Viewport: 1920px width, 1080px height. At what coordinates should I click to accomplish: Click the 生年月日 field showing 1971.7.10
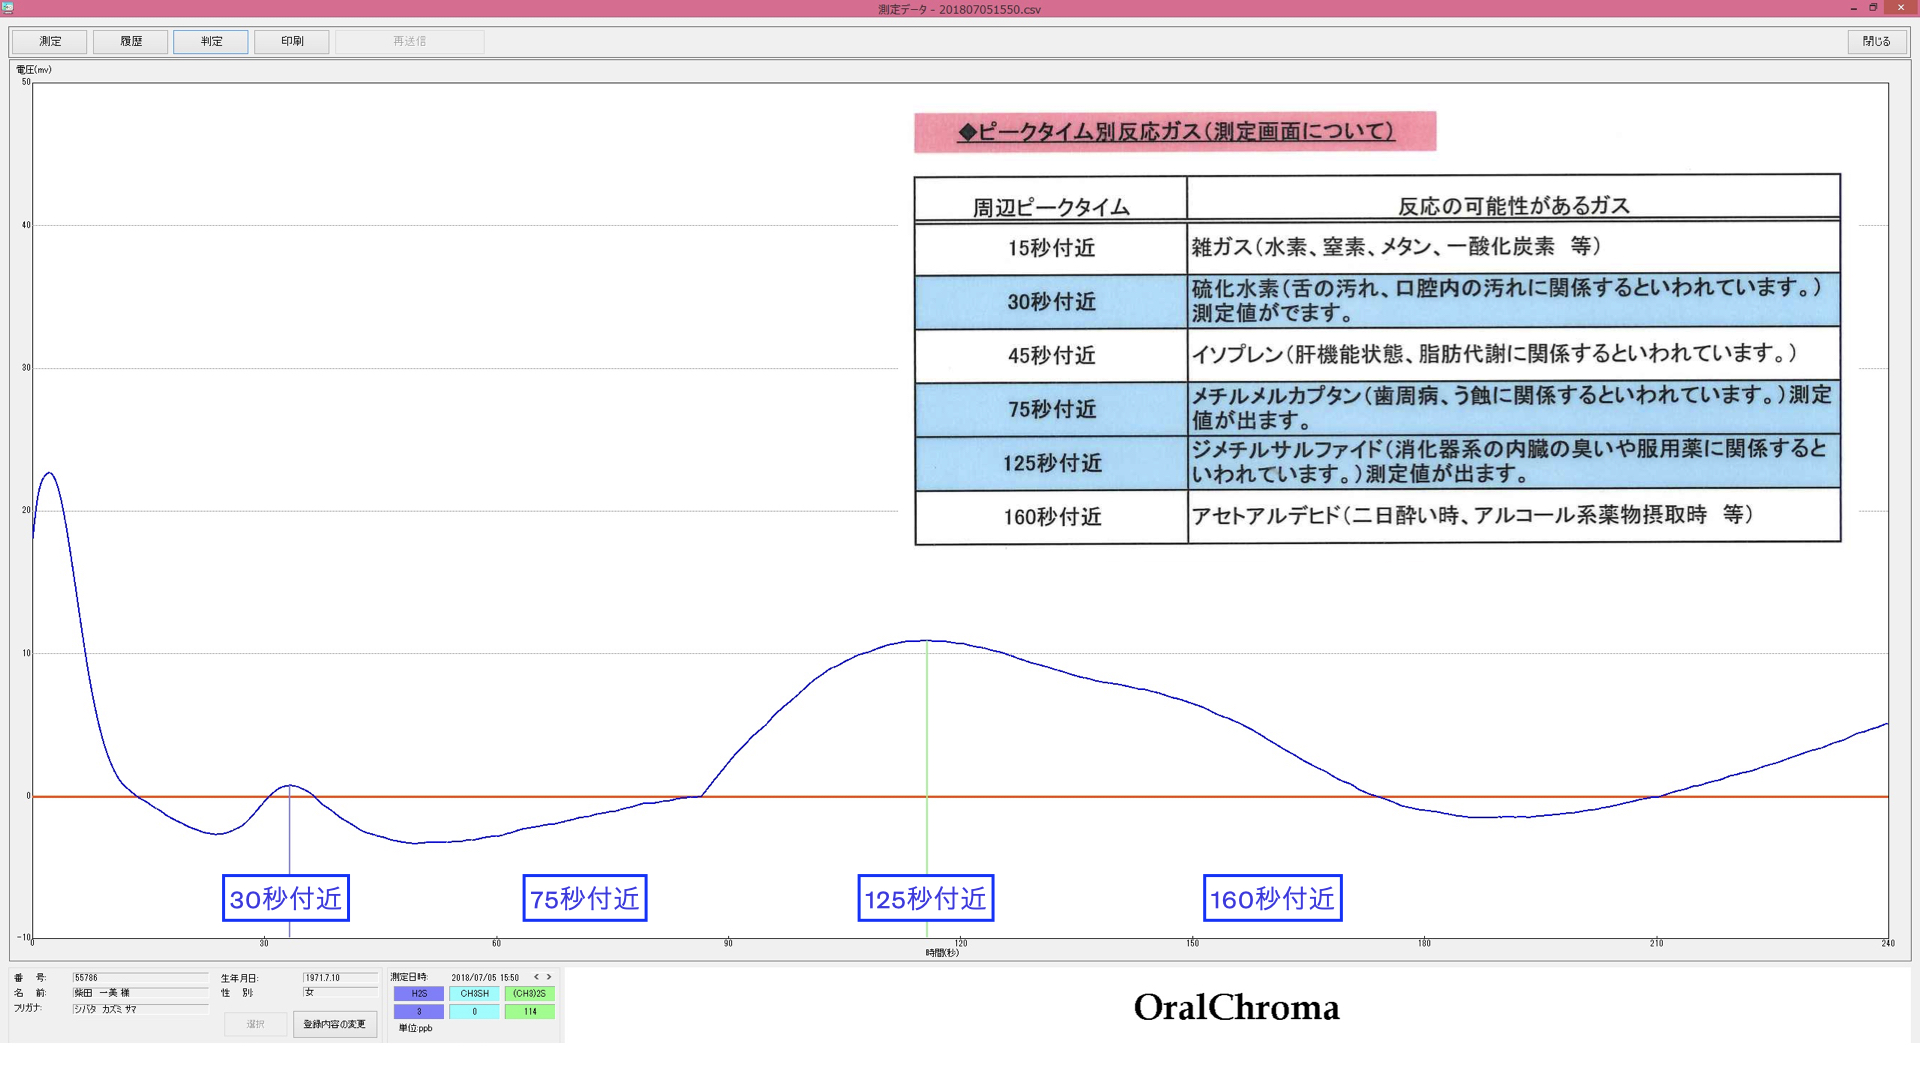[341, 978]
